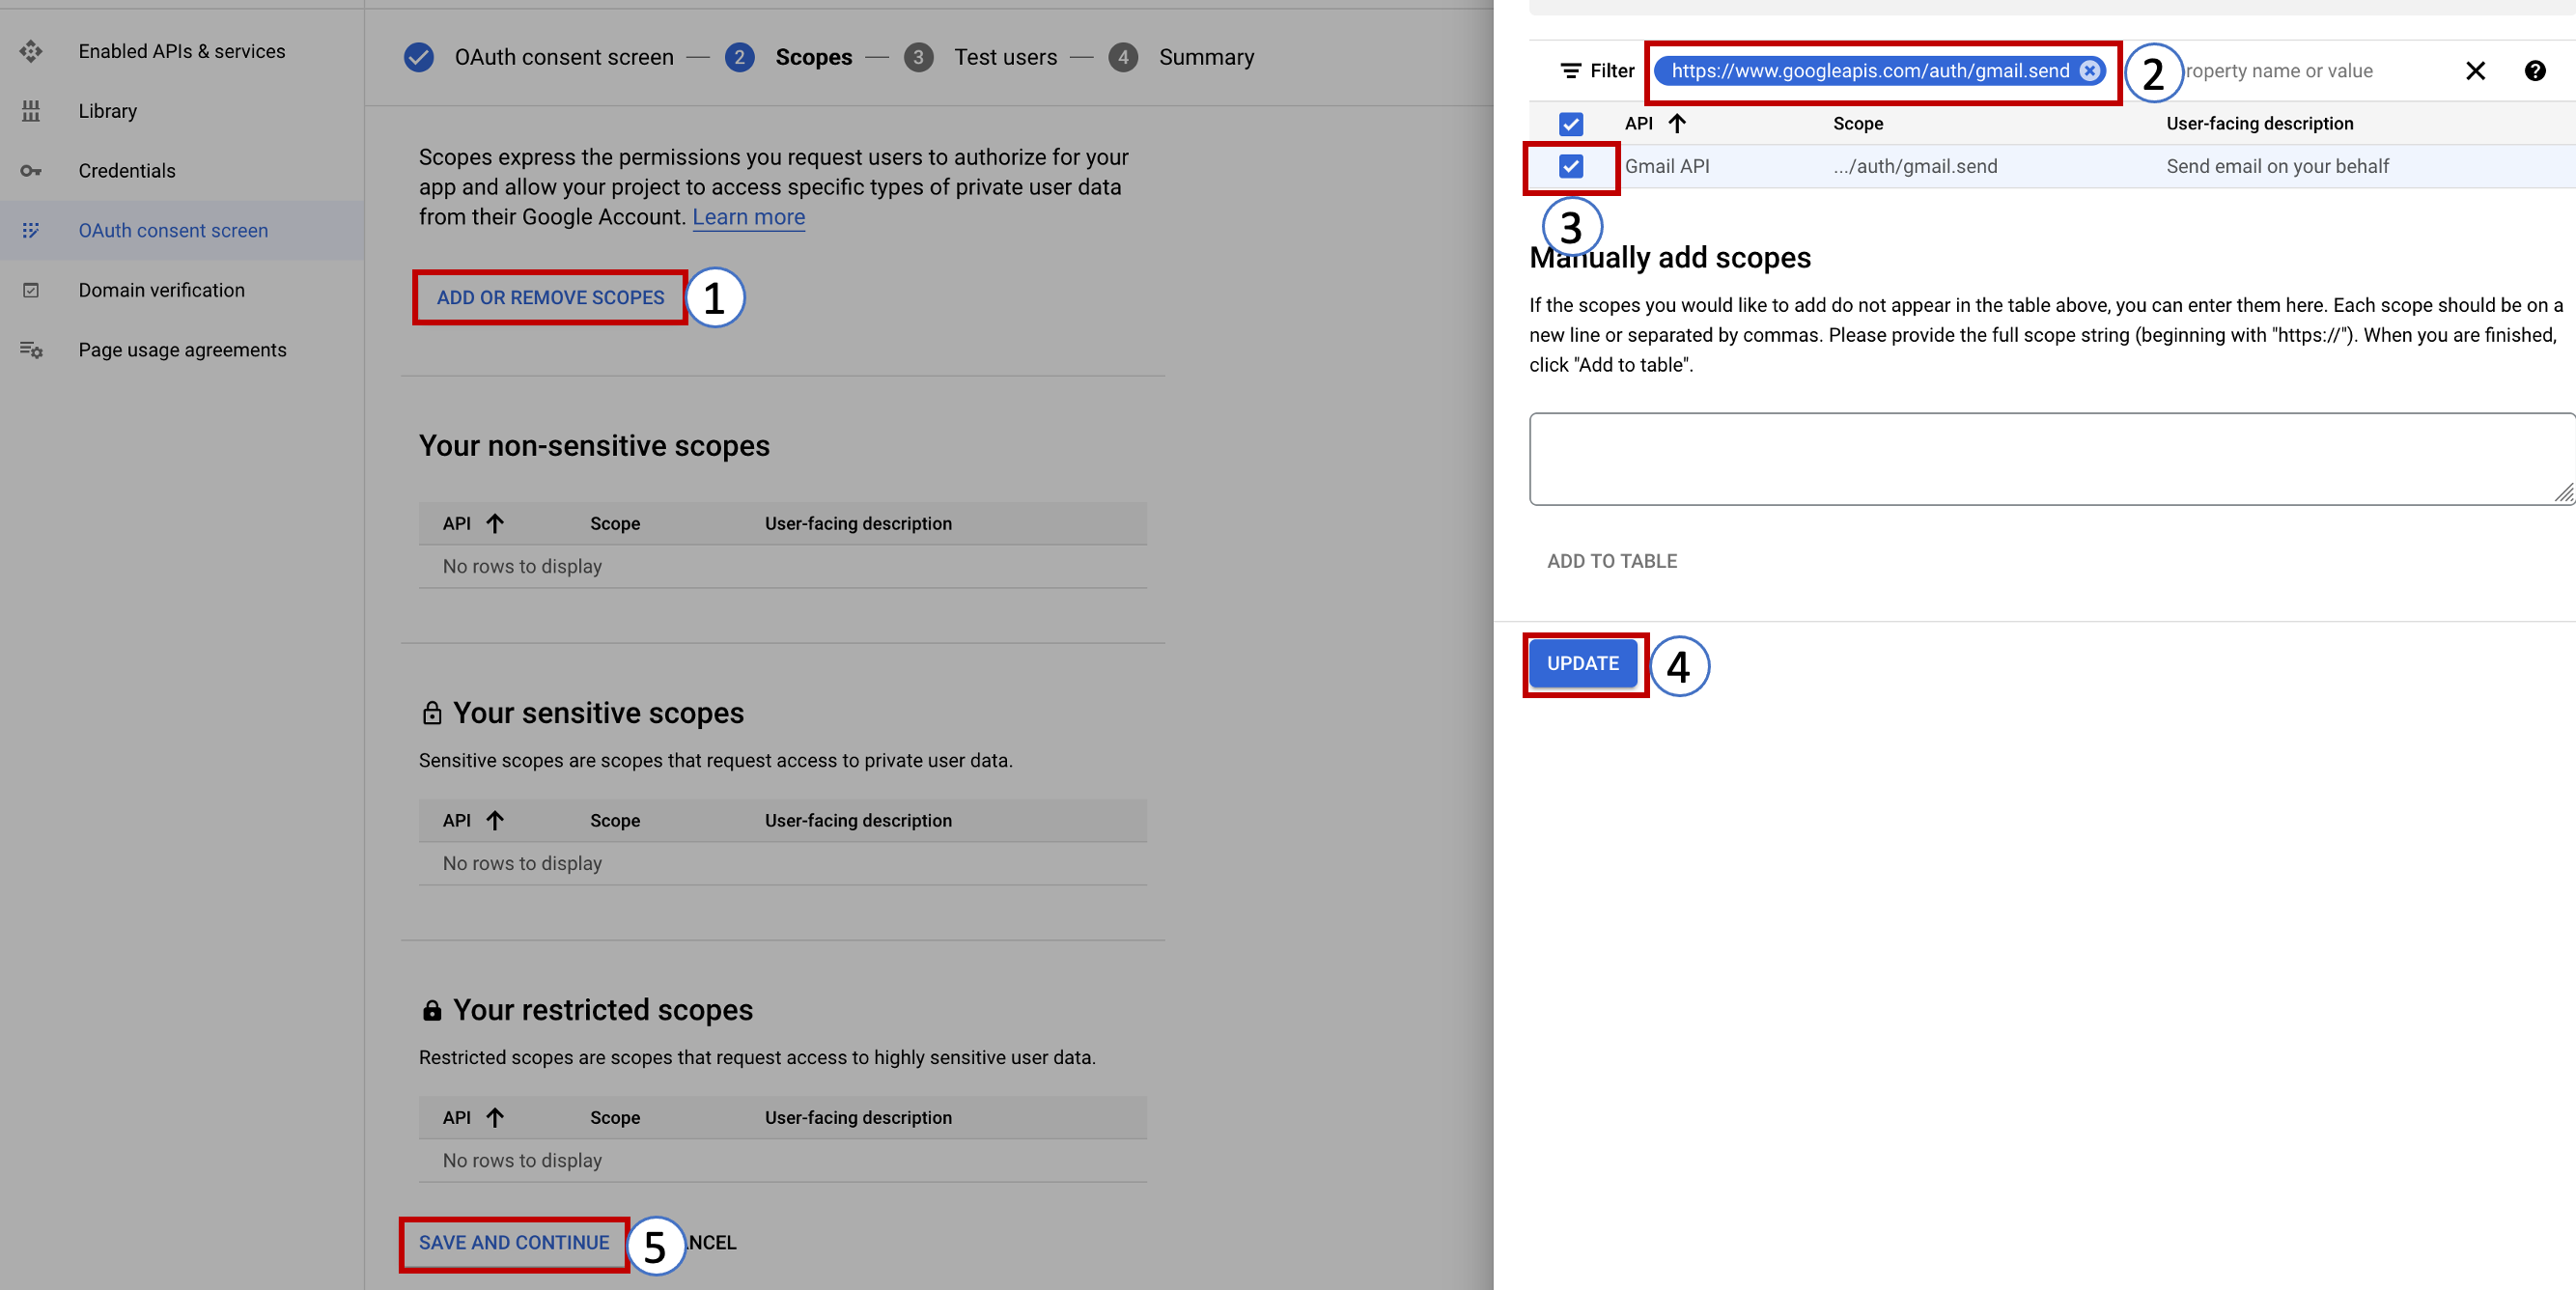Toggle the Gmail API gmail.send checkbox
Viewport: 2576px width, 1290px height.
1571,166
